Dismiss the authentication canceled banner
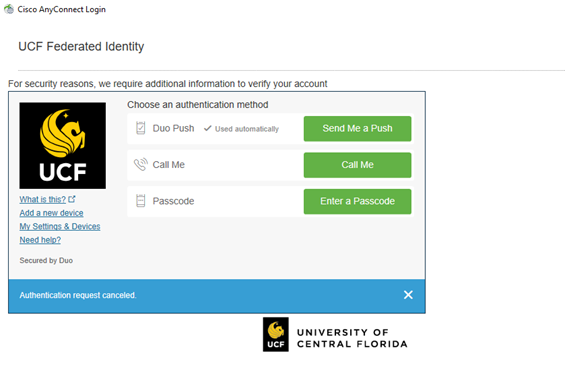 pyautogui.click(x=408, y=295)
